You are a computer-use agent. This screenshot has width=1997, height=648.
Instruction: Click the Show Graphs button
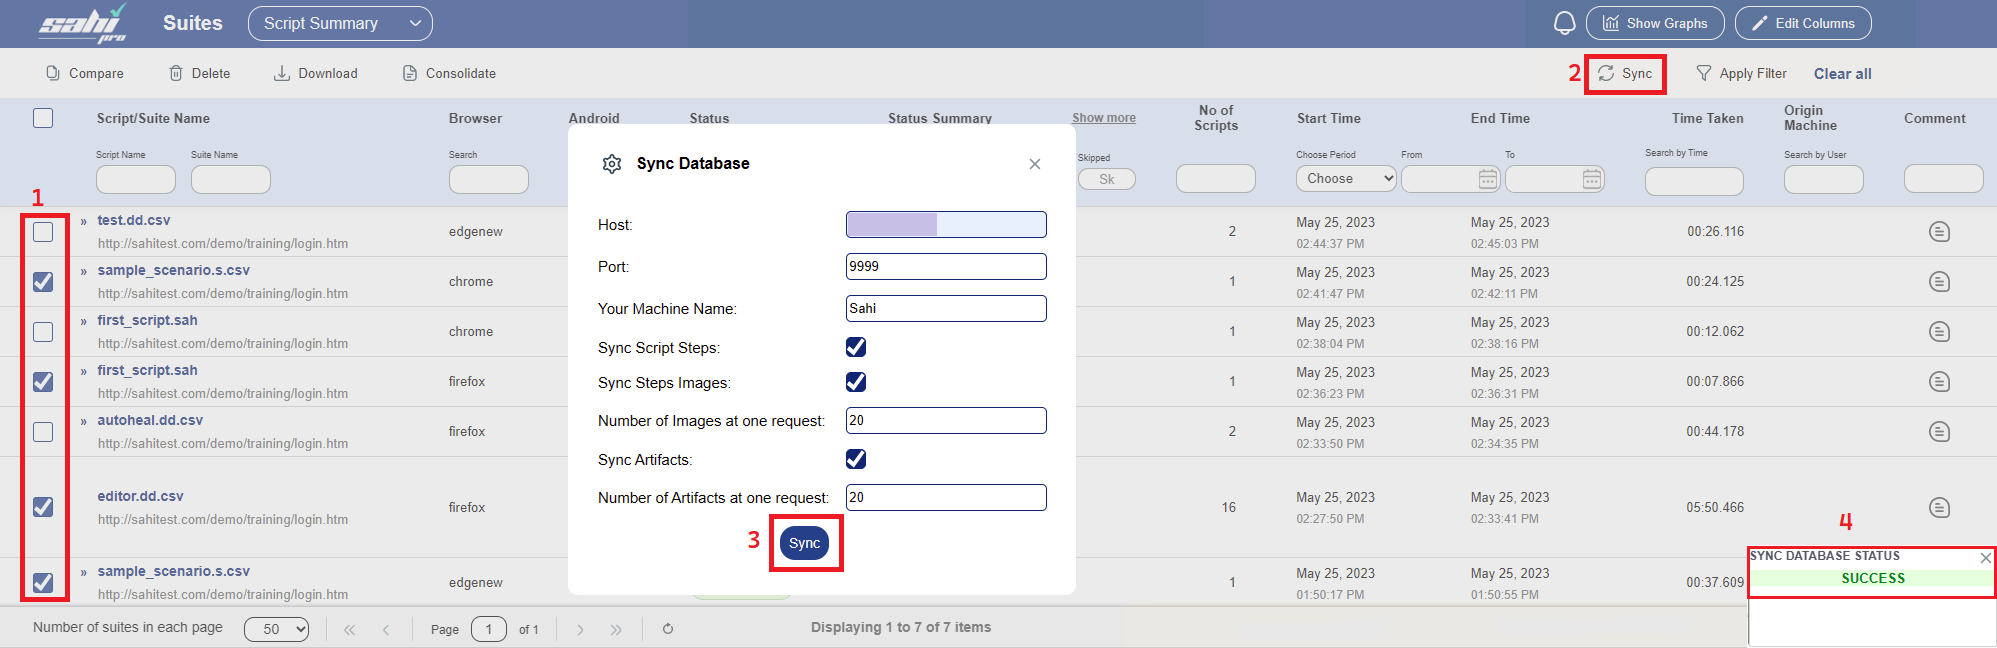click(1654, 23)
